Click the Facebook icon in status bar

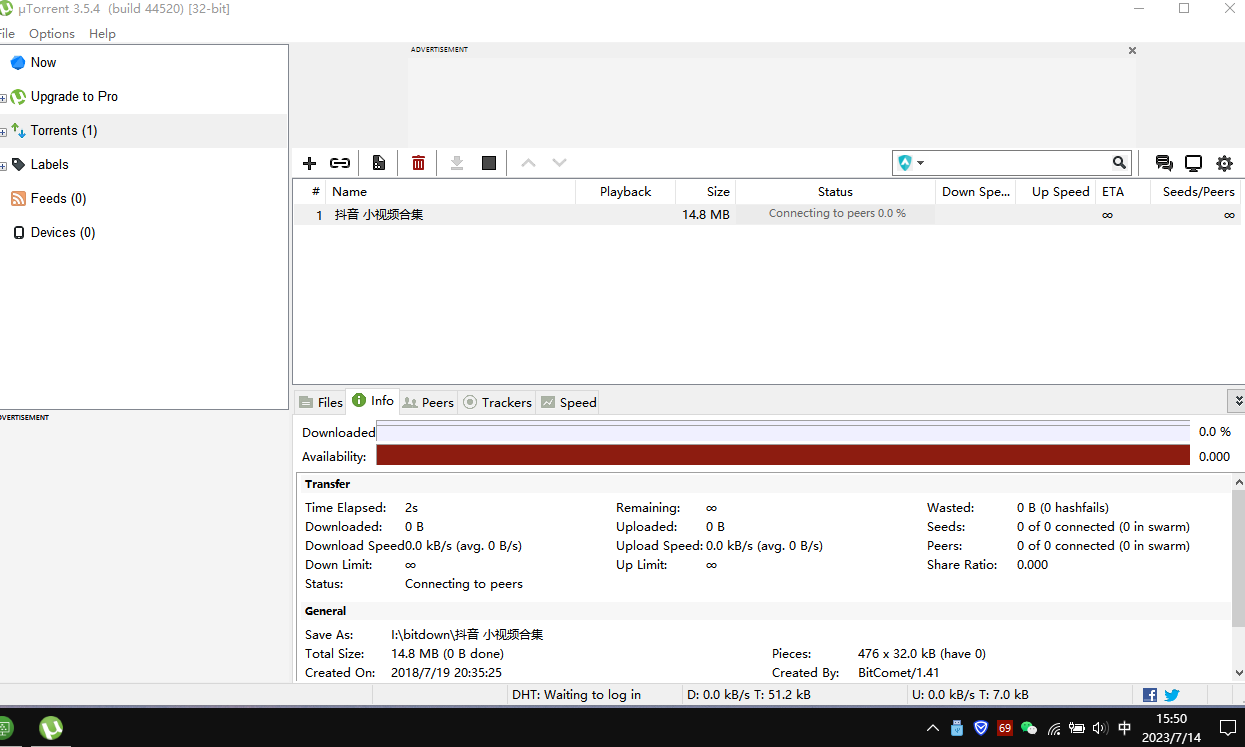1150,695
